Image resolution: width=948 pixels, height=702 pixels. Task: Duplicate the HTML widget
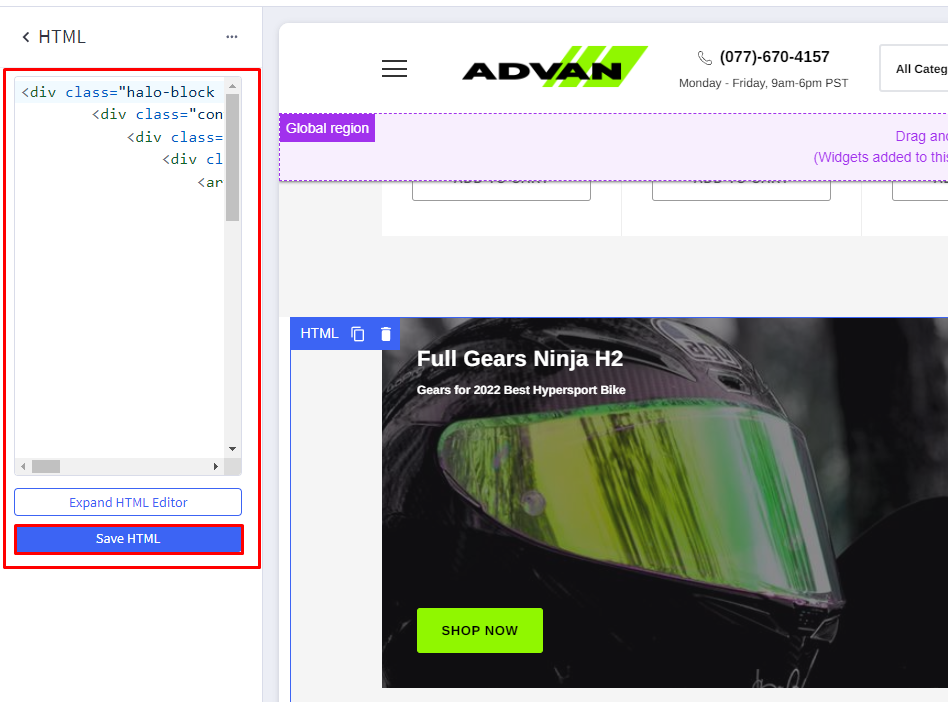point(358,334)
